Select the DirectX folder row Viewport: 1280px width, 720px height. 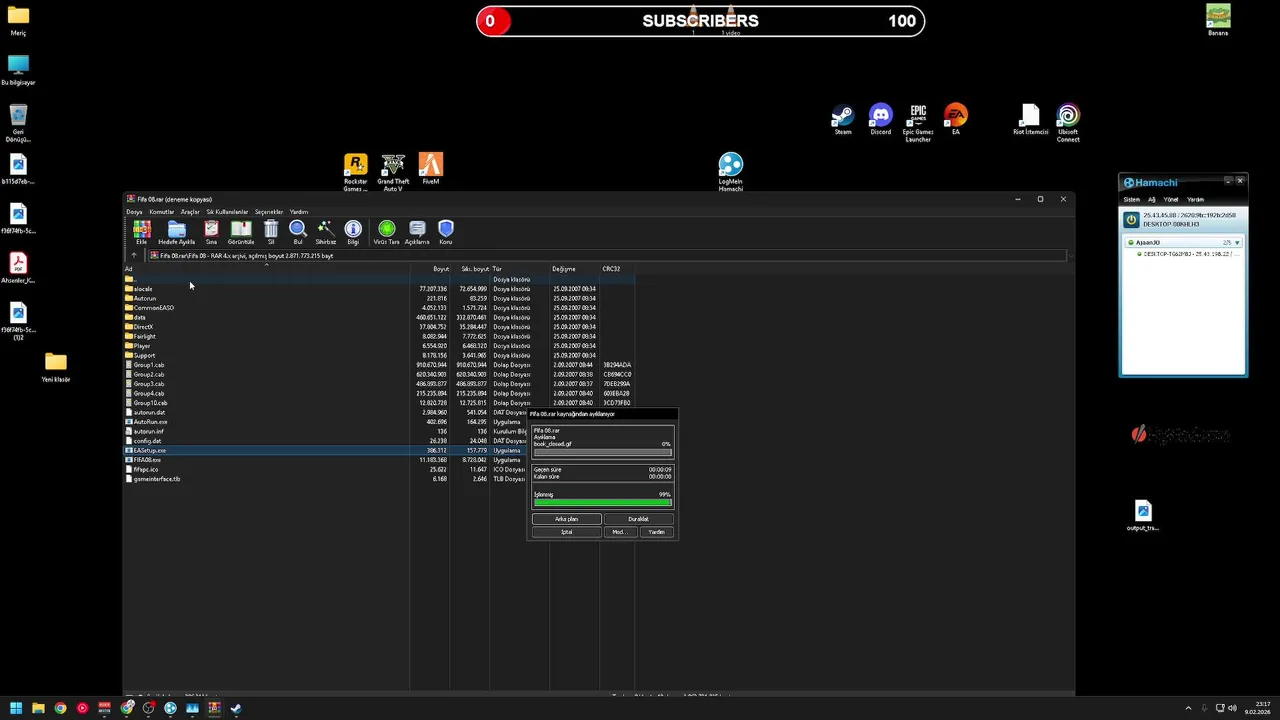pos(378,327)
